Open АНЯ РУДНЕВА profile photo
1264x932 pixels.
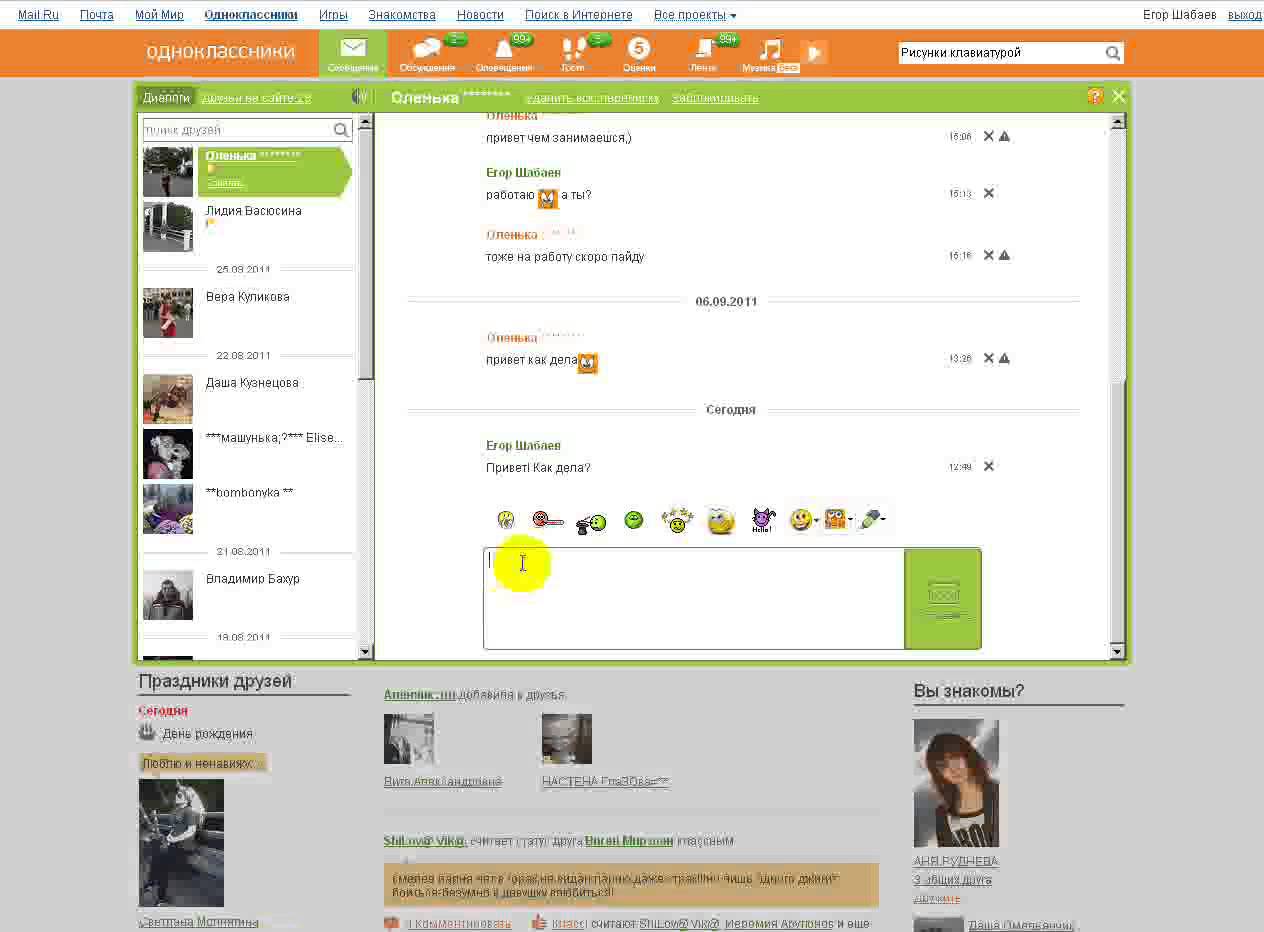pos(956,783)
